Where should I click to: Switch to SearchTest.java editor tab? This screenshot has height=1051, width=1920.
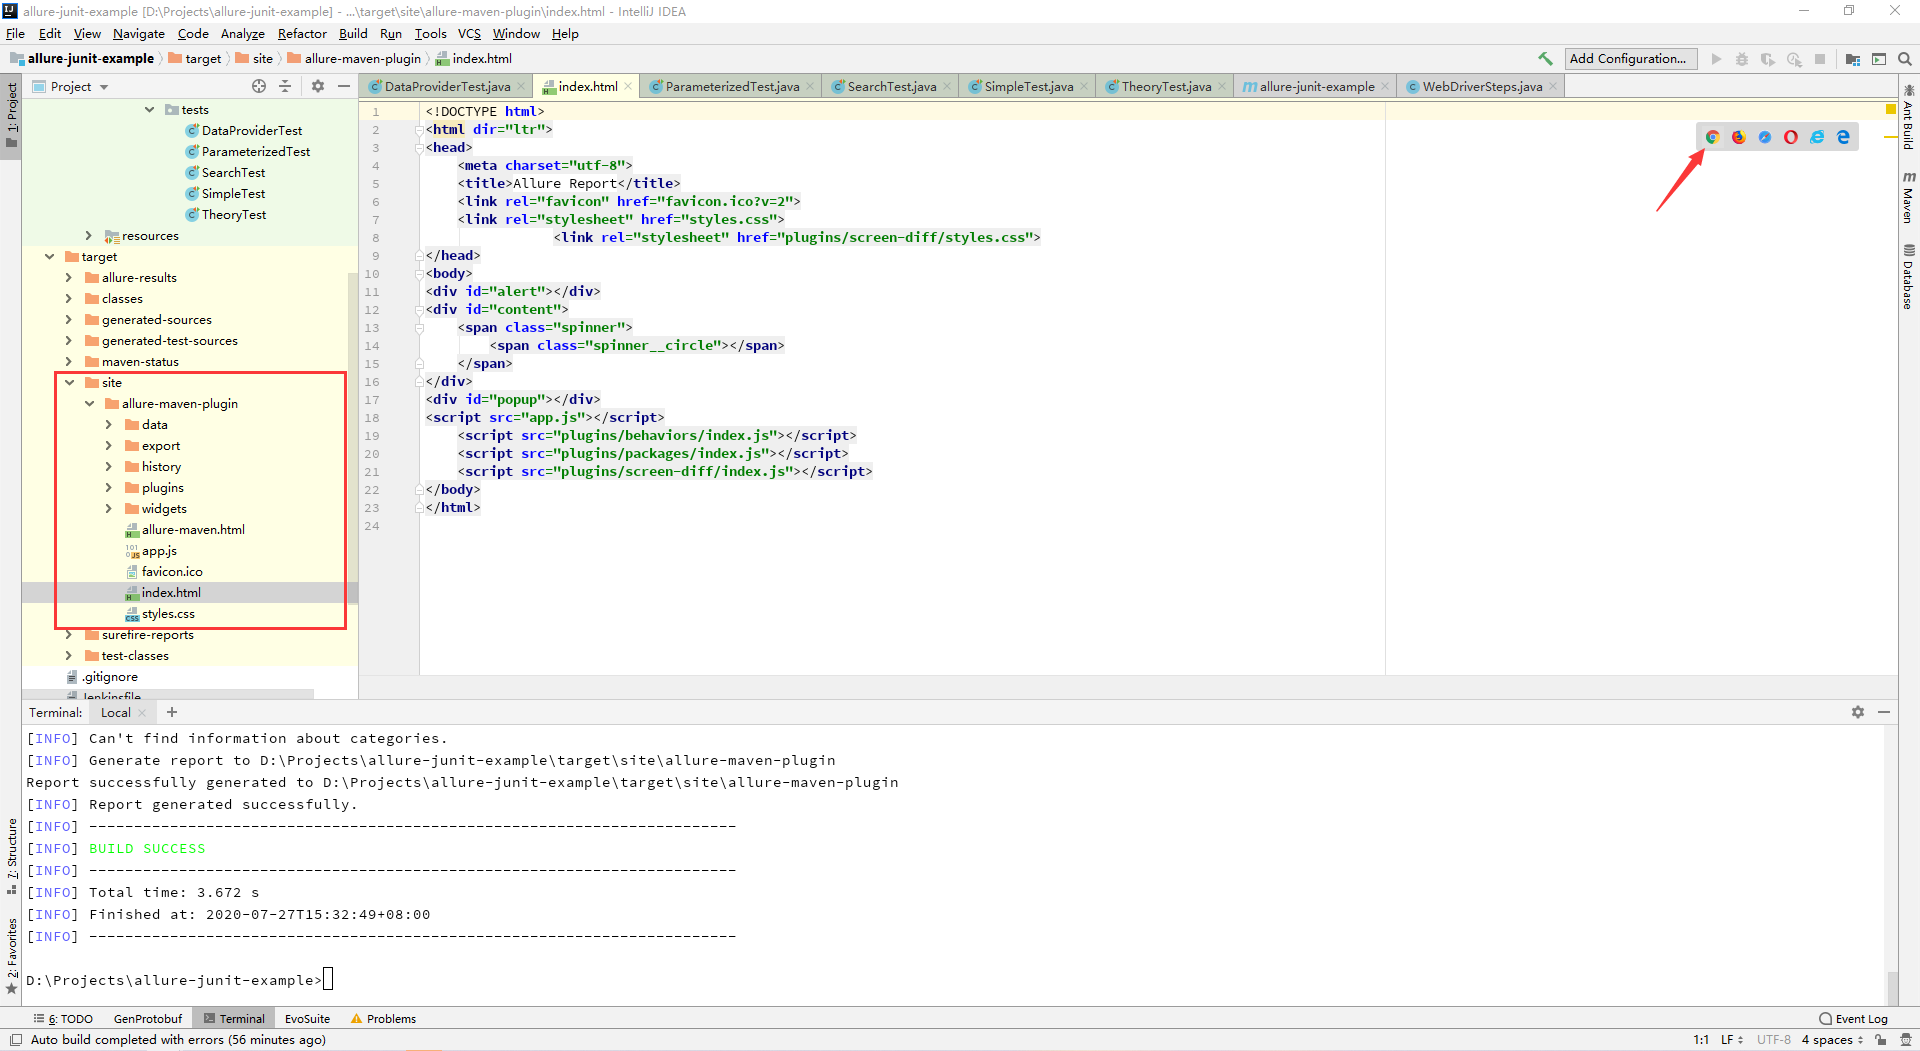click(892, 87)
